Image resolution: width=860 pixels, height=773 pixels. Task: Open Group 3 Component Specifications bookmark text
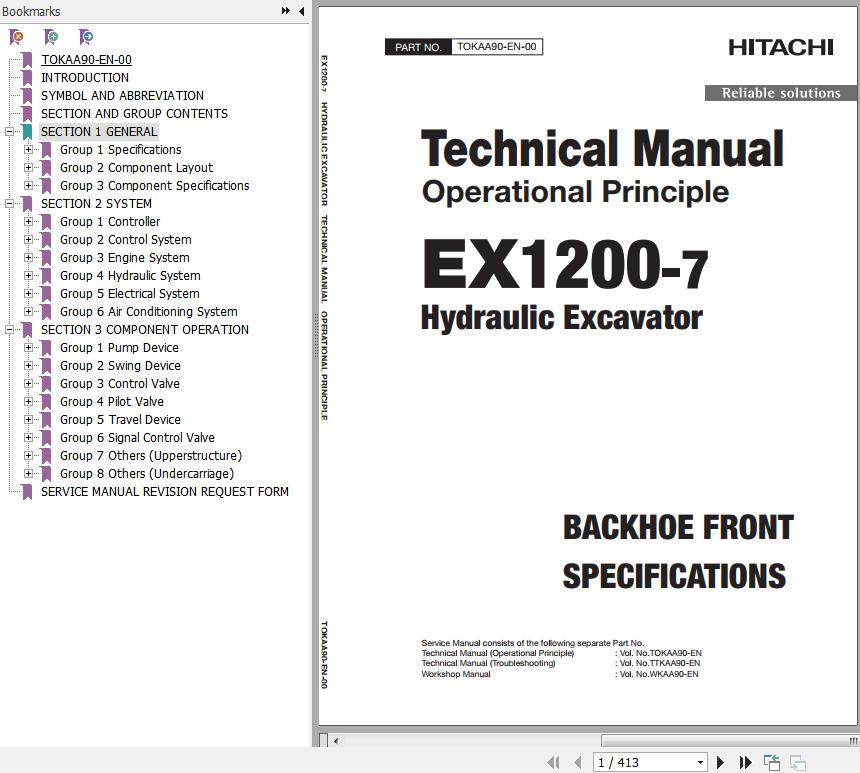(155, 185)
